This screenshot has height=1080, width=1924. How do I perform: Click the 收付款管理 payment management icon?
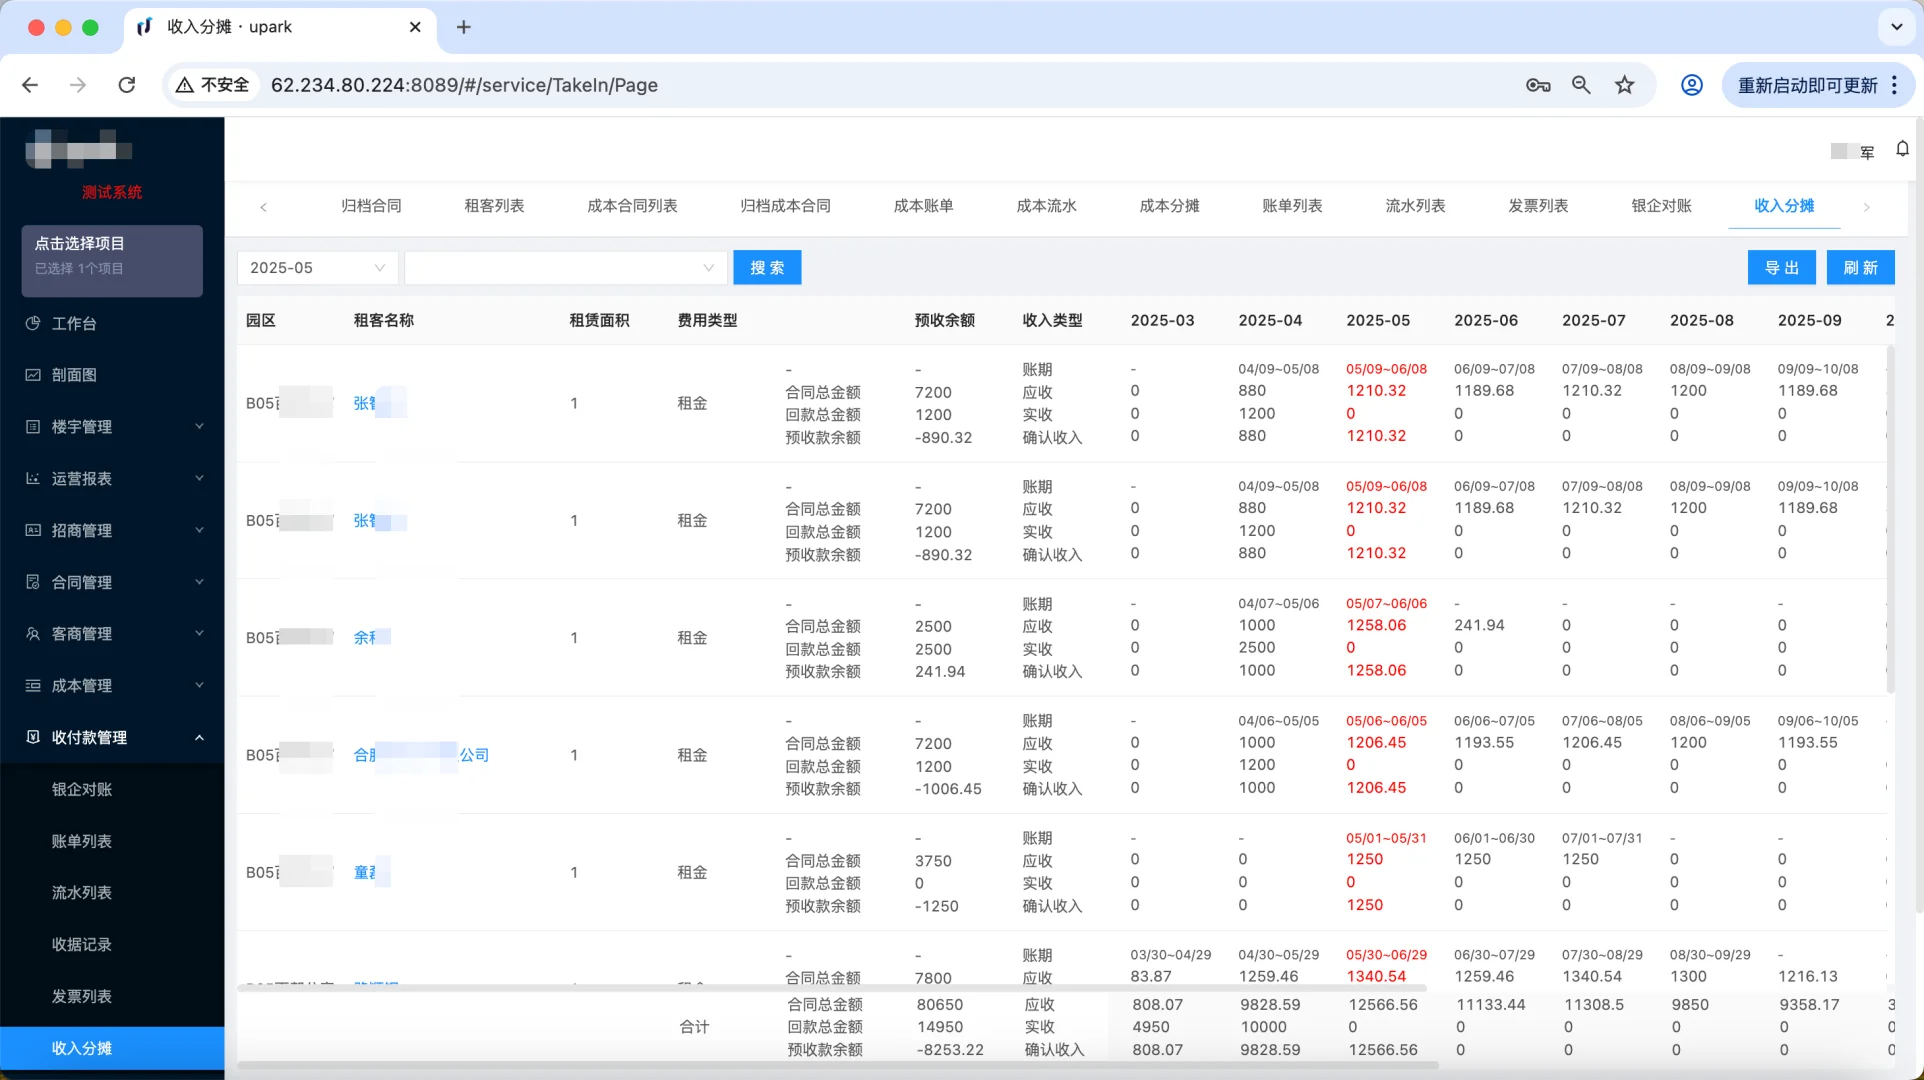coord(33,737)
